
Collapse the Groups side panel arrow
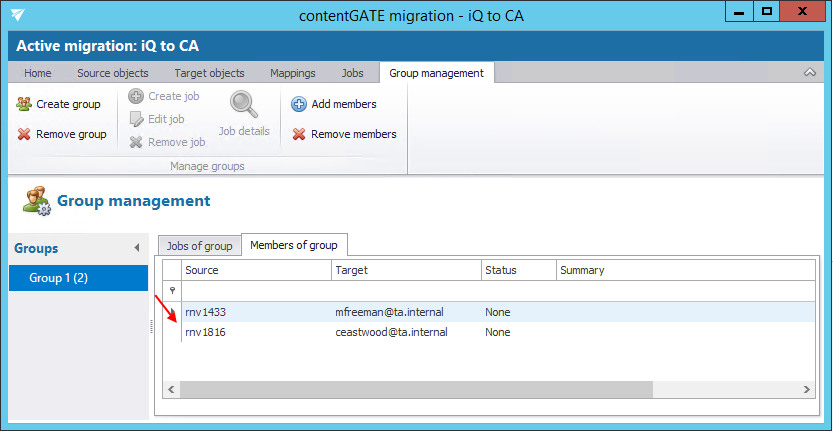(136, 248)
